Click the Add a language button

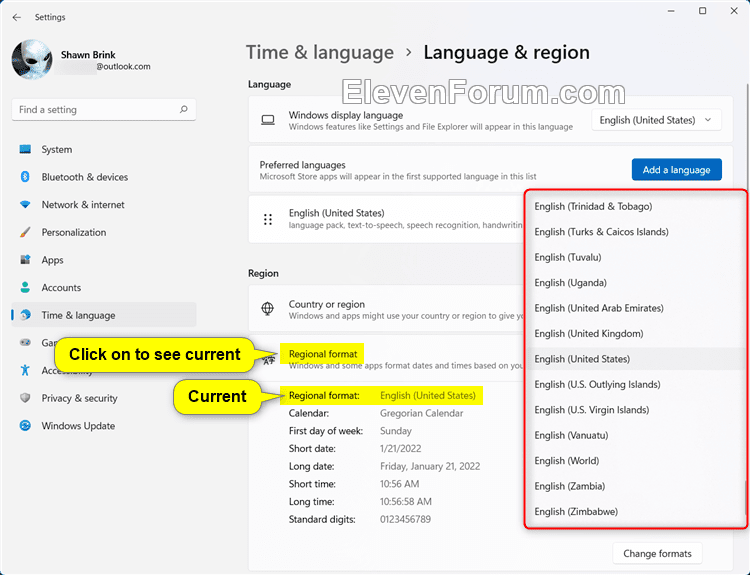pos(676,170)
